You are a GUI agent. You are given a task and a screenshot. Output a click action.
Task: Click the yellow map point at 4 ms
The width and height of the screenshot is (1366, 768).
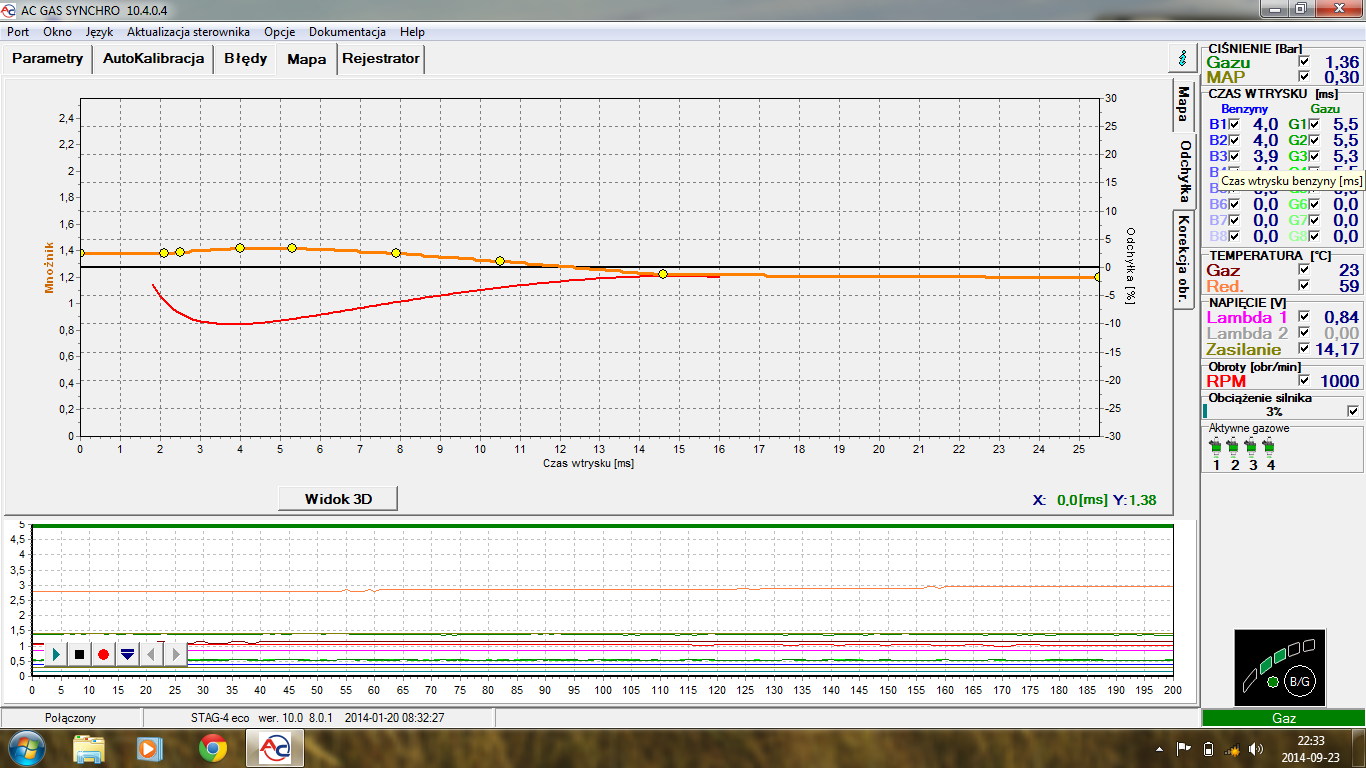240,247
